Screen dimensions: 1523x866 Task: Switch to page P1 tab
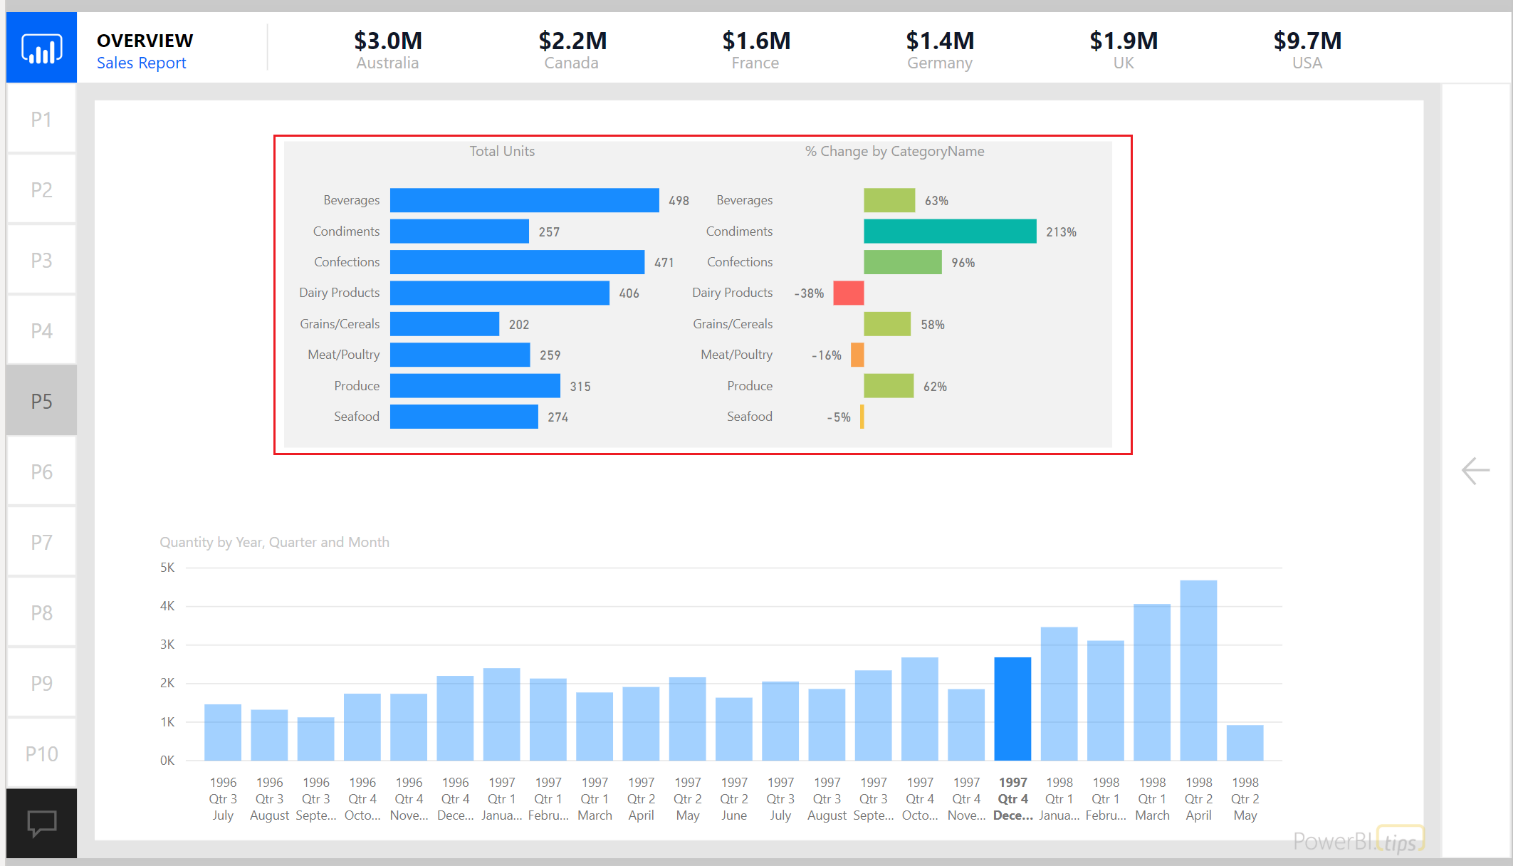[41, 119]
